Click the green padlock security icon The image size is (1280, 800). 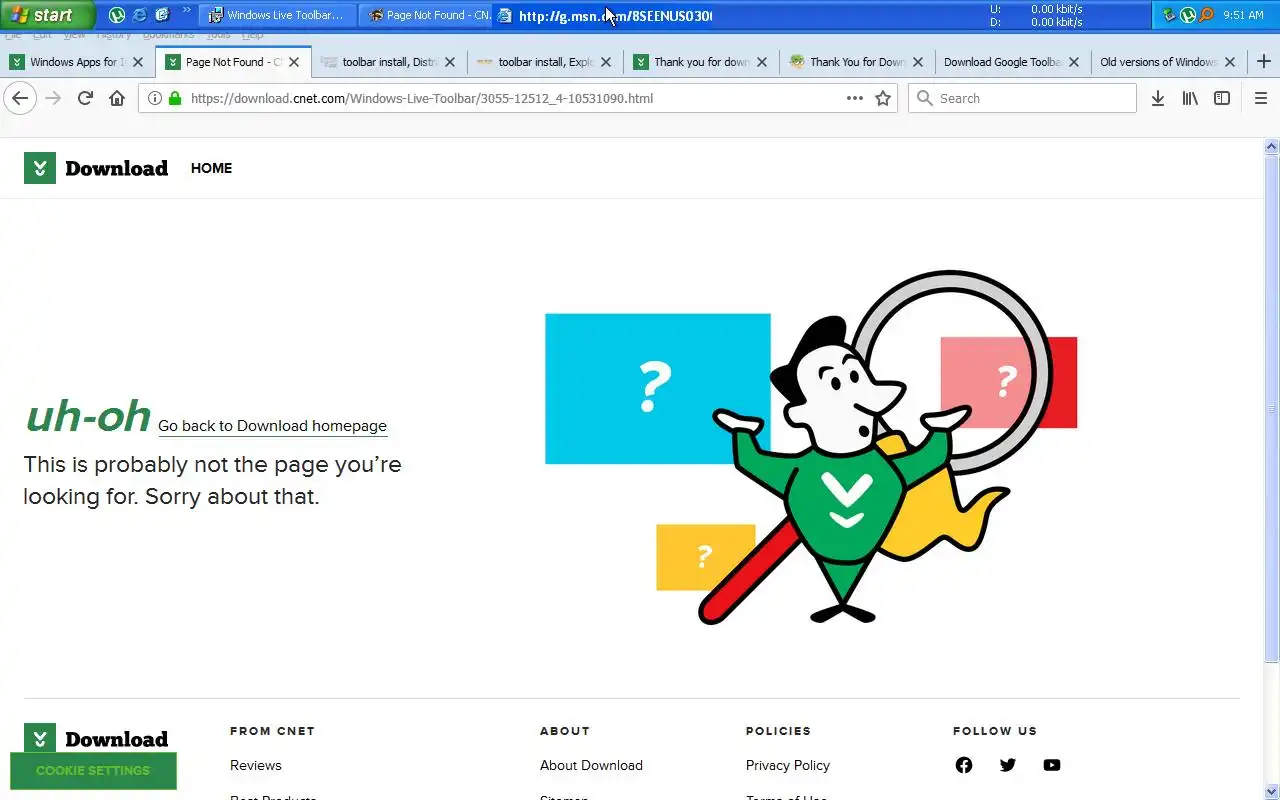click(175, 98)
